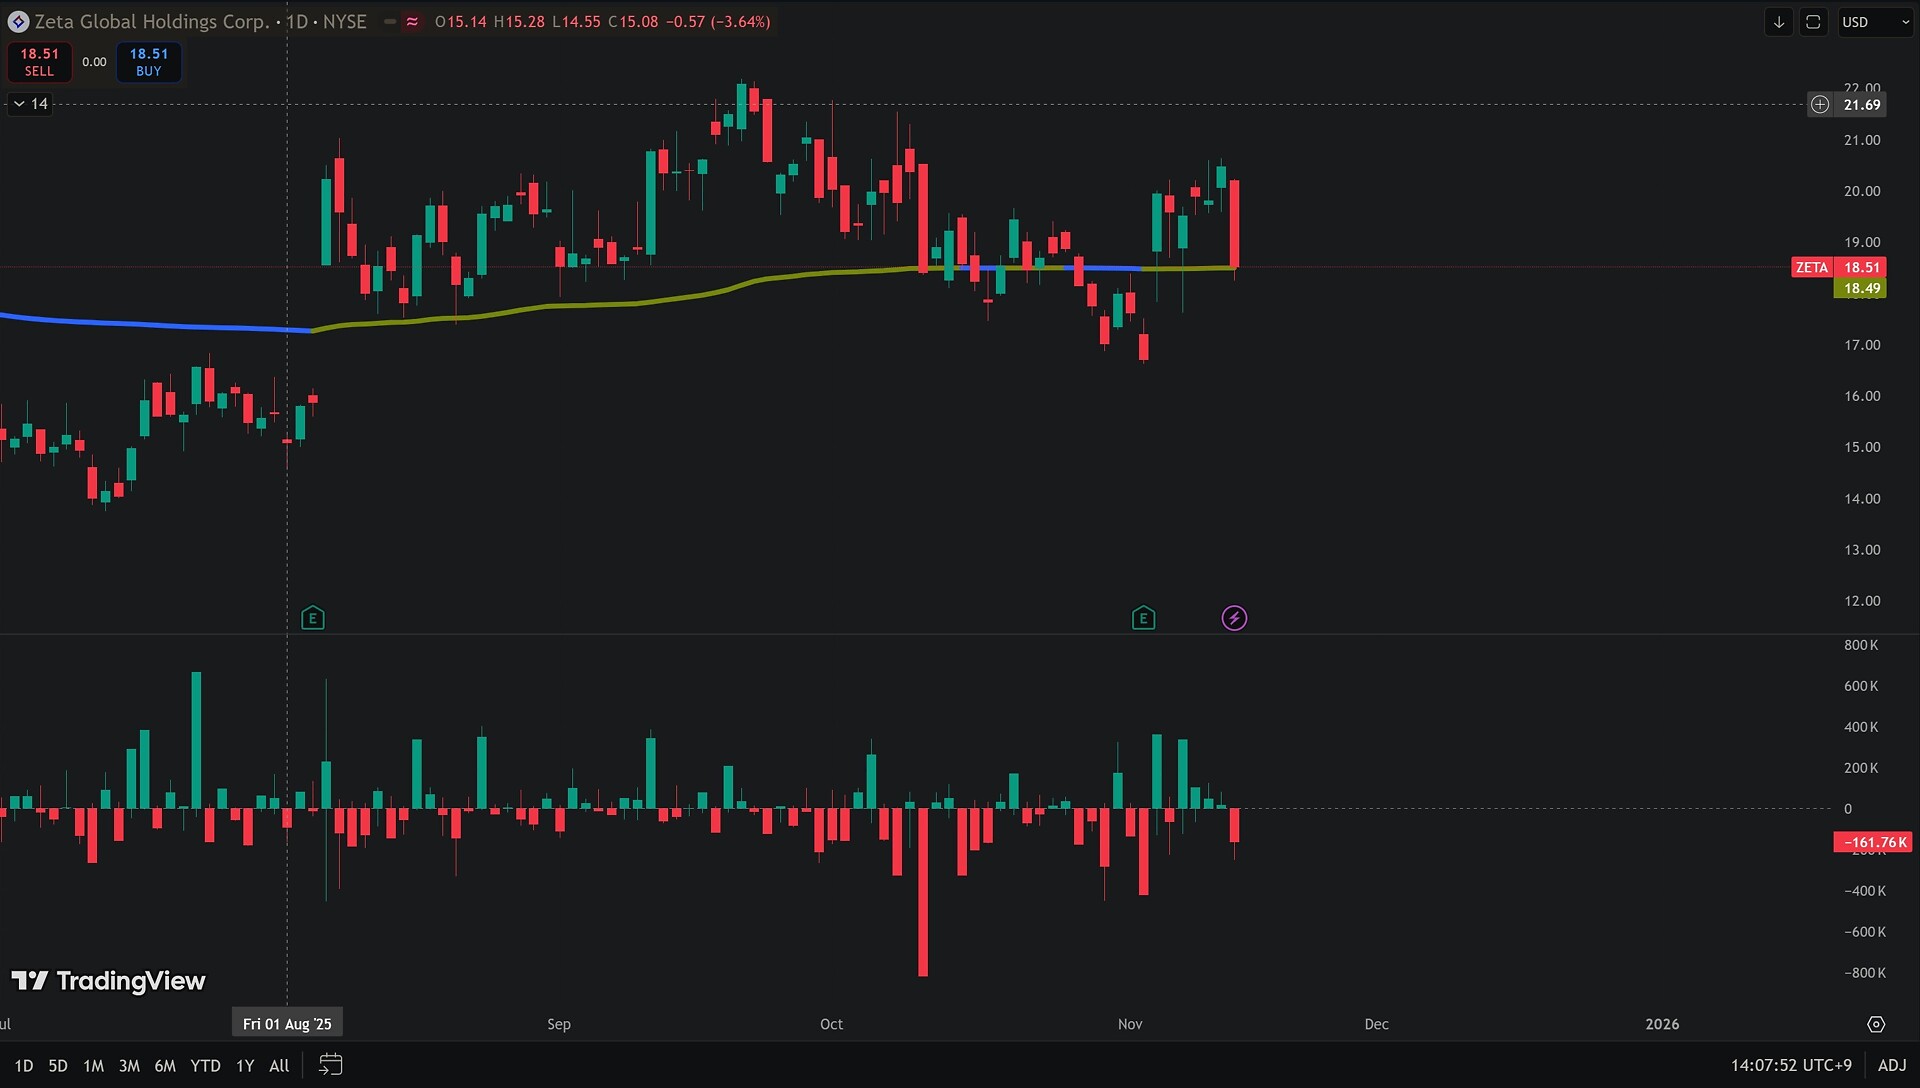This screenshot has width=1920, height=1088.
Task: Expand the USD currency dropdown
Action: [x=1875, y=22]
